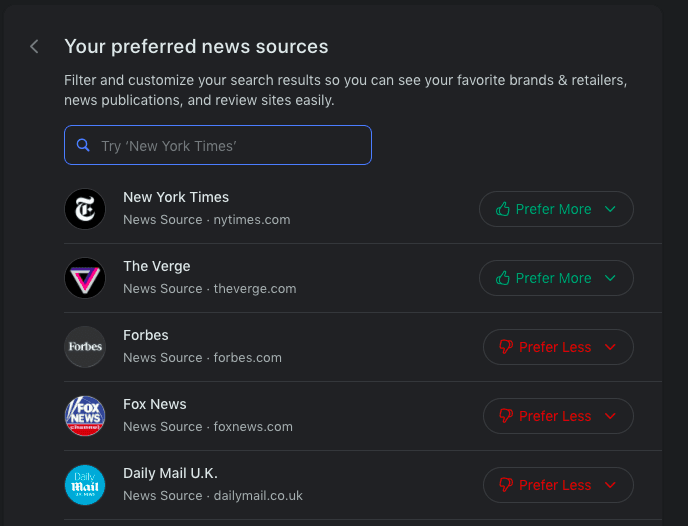This screenshot has width=688, height=526.
Task: Click the Daily Mail logo
Action: click(x=85, y=485)
